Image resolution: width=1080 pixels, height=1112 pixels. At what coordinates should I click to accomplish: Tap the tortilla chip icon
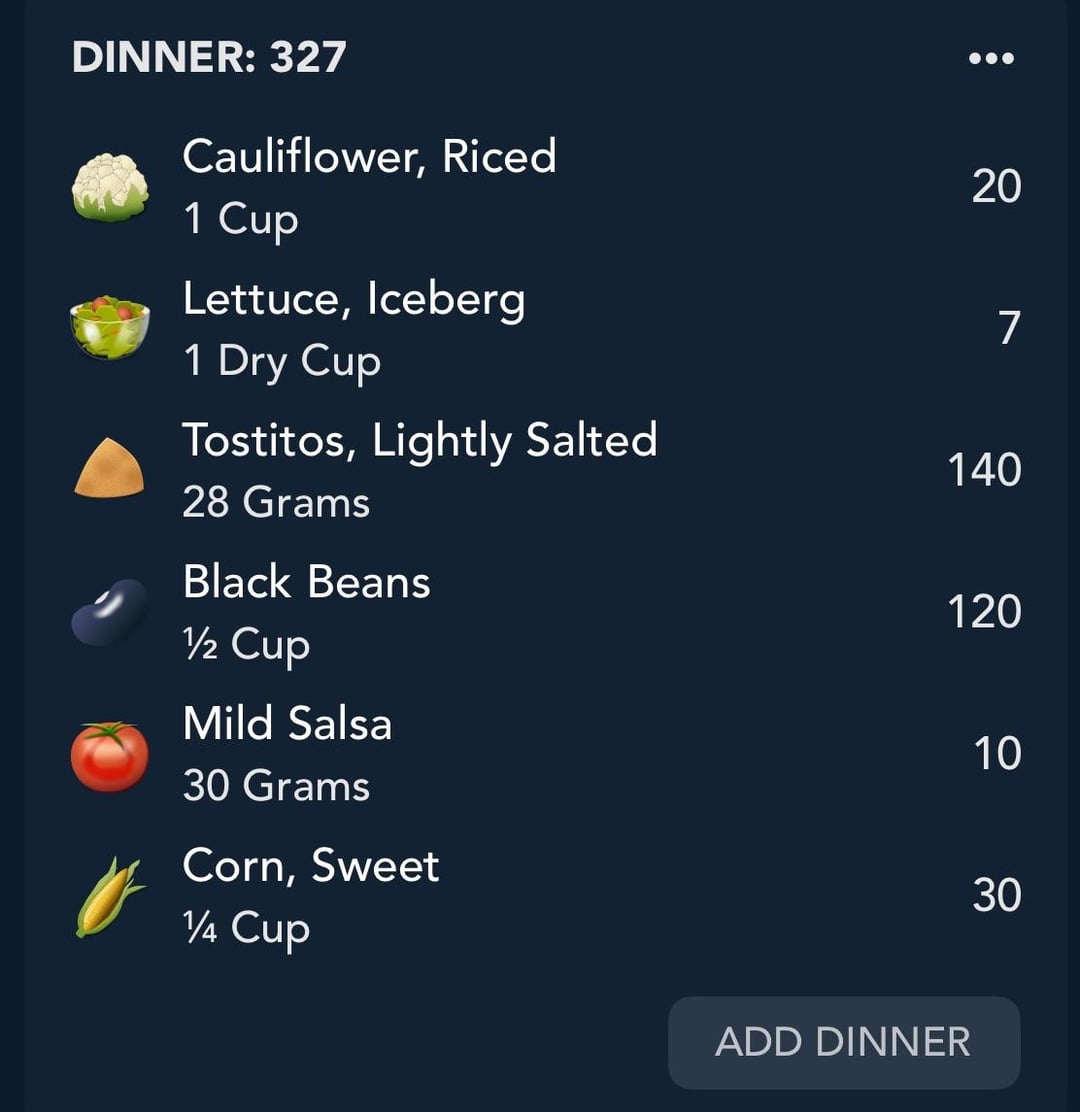pos(109,468)
